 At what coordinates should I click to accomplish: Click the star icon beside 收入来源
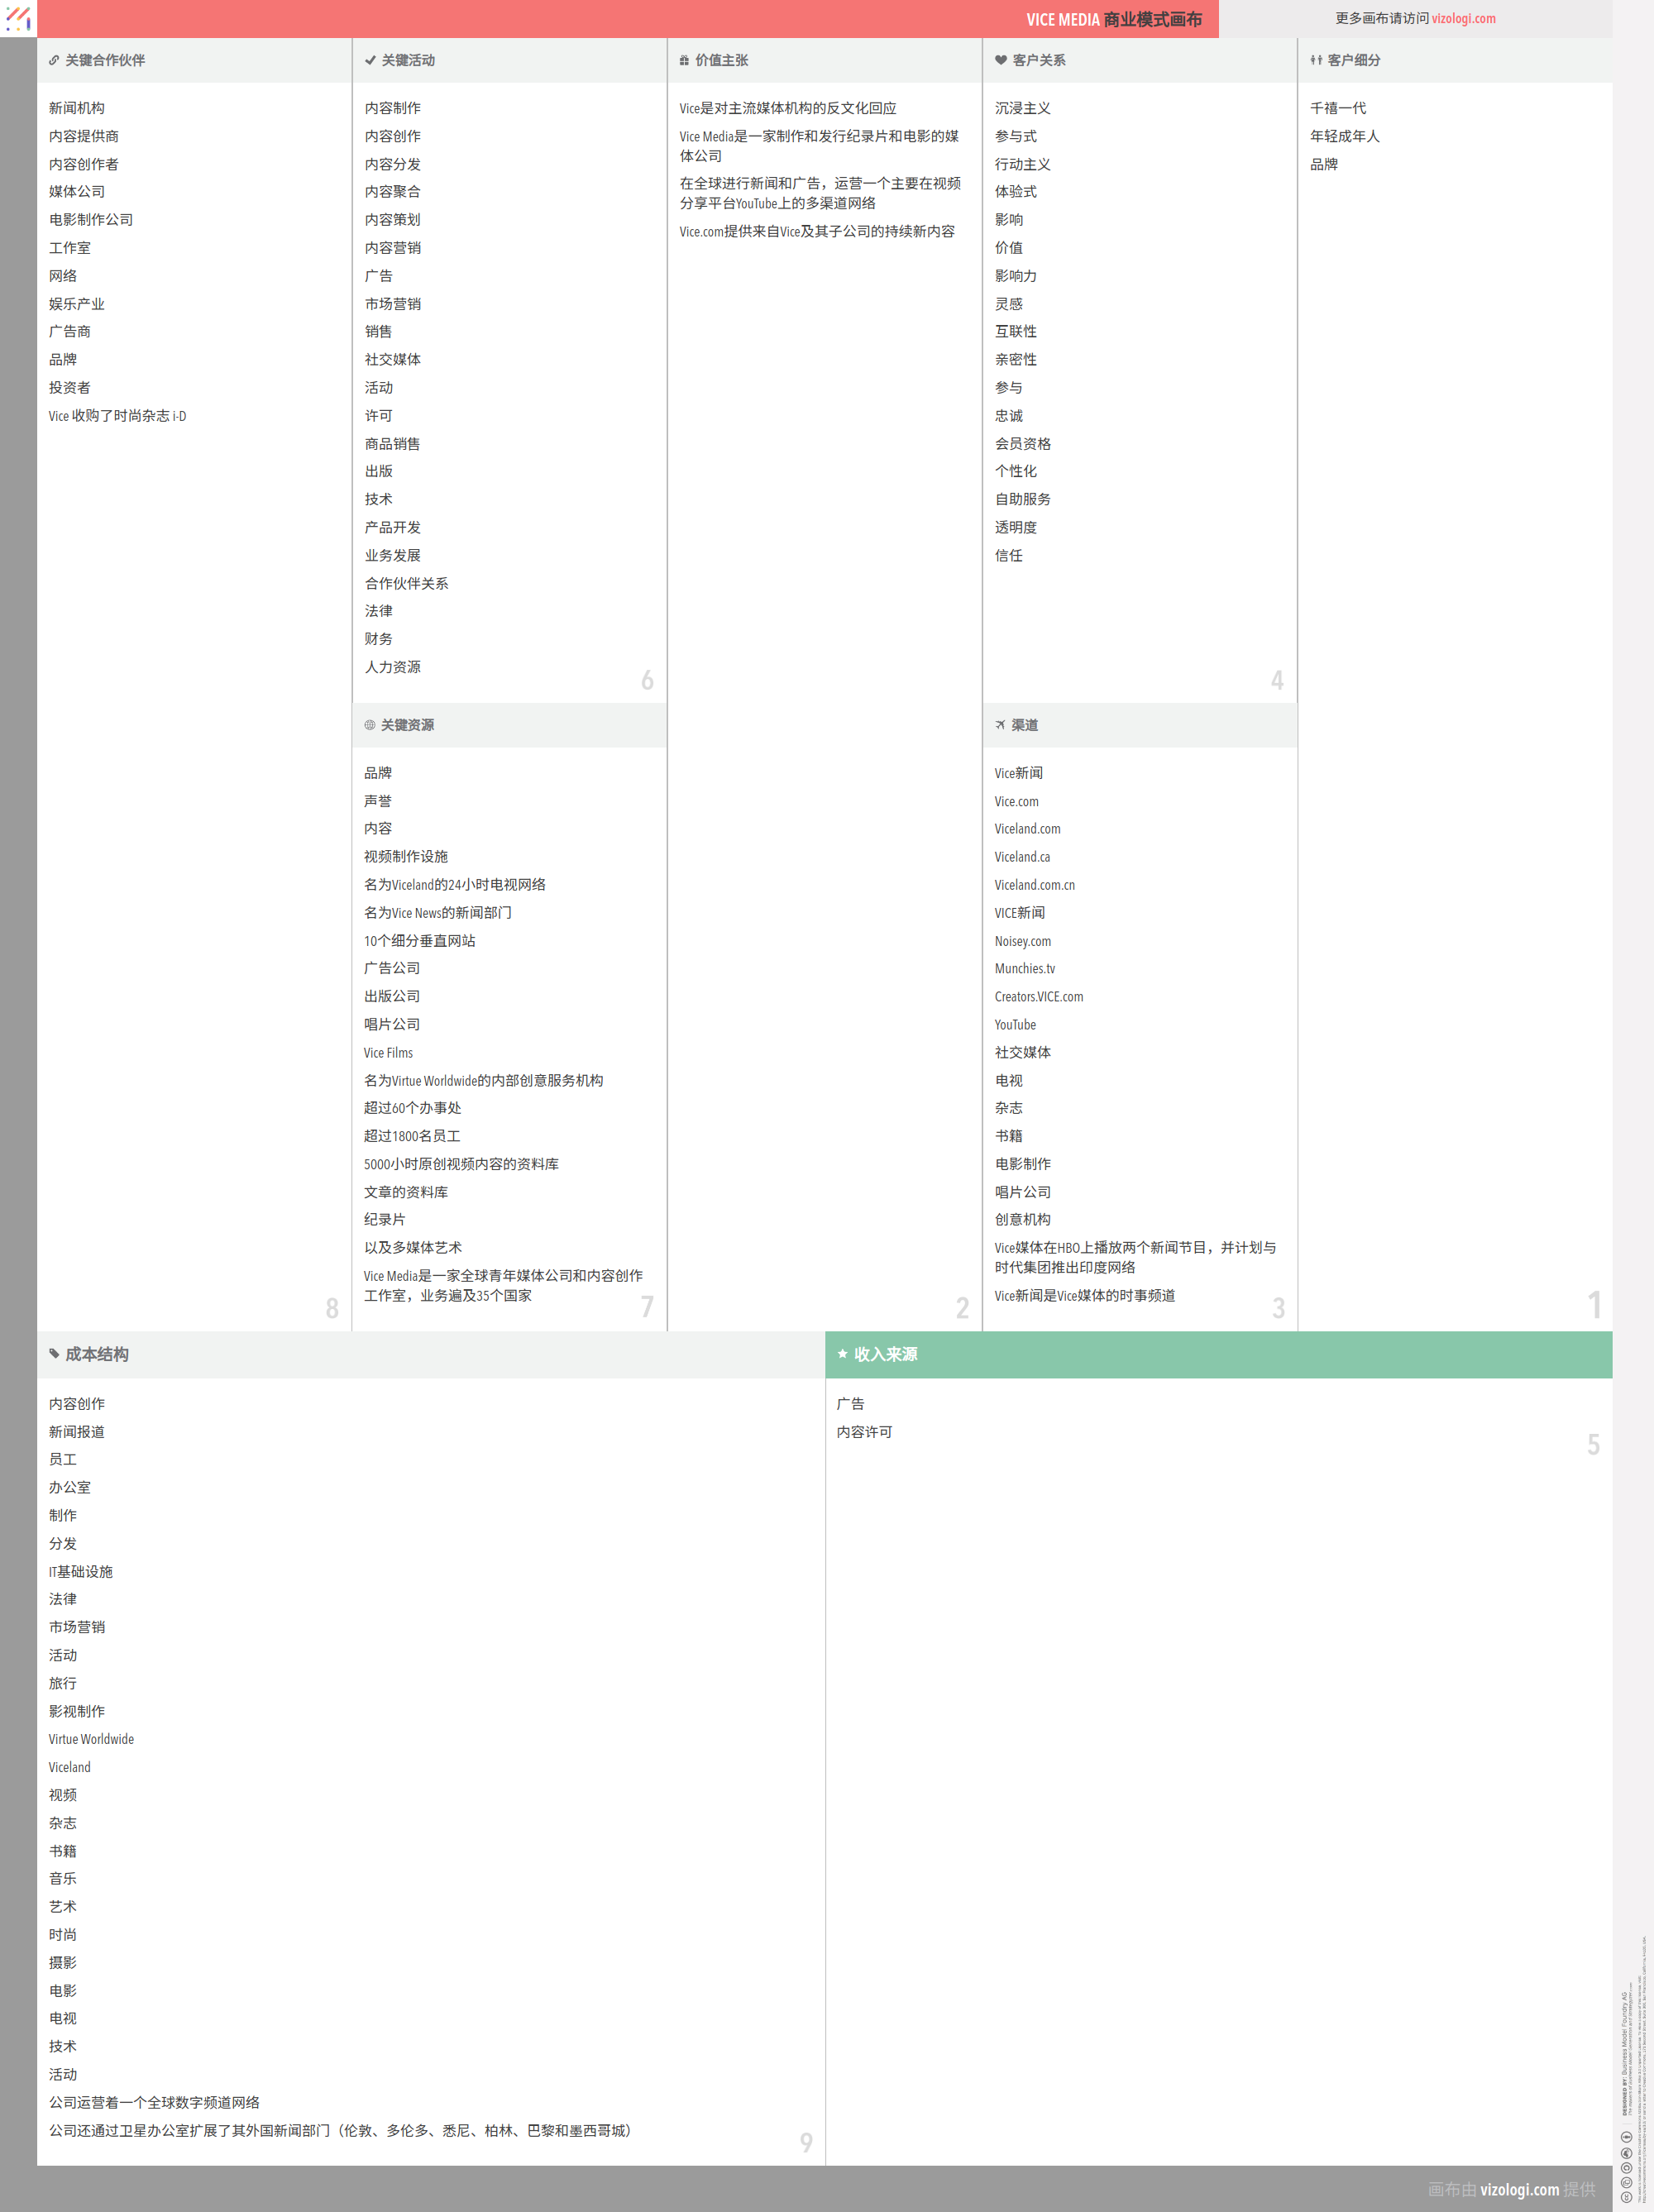coord(842,1354)
